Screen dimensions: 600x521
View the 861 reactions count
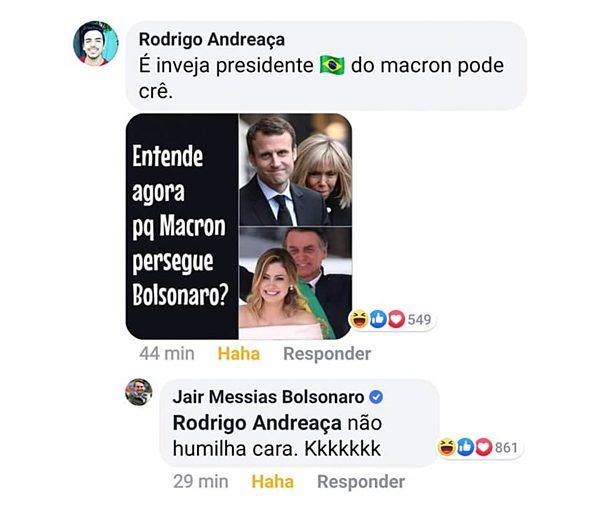point(506,447)
